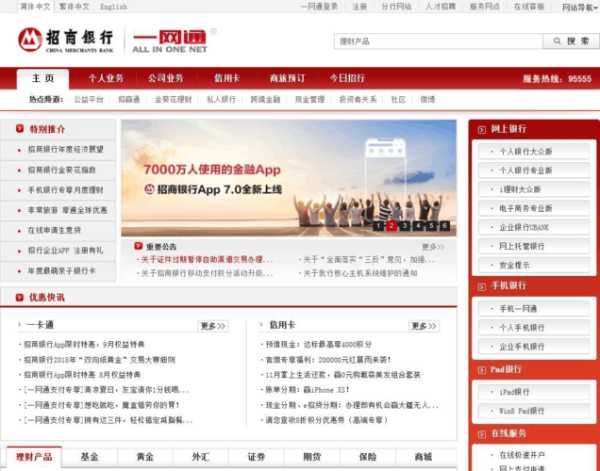Open 企业银行UBANK in the 网上银行 panel
This screenshot has height=471, width=600.
(x=534, y=228)
